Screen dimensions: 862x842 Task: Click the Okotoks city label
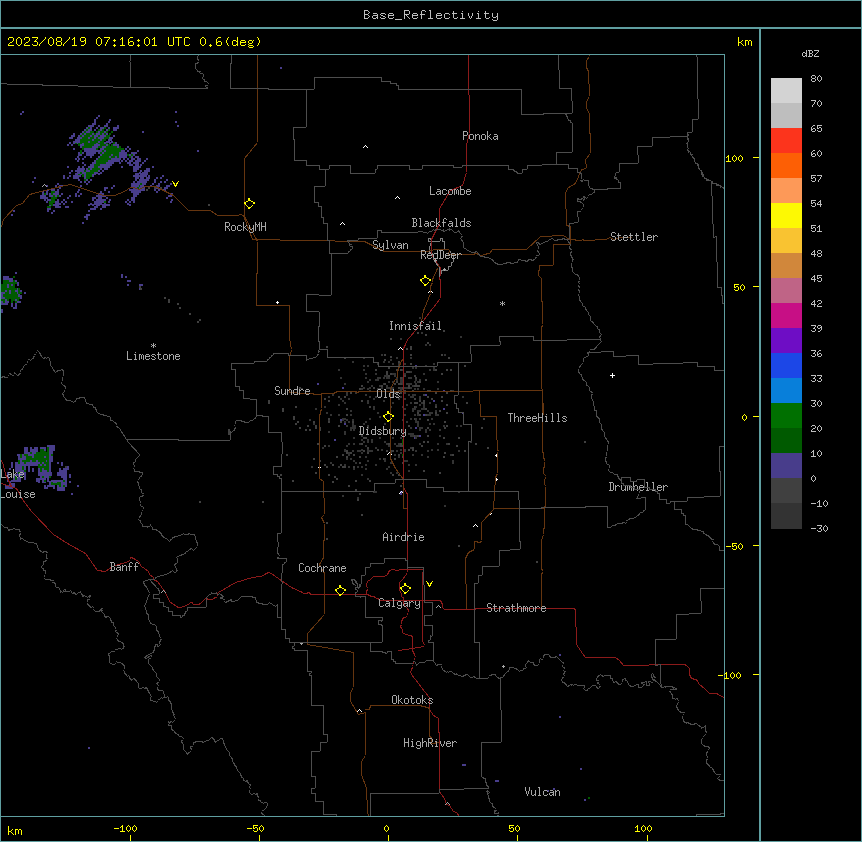click(412, 700)
